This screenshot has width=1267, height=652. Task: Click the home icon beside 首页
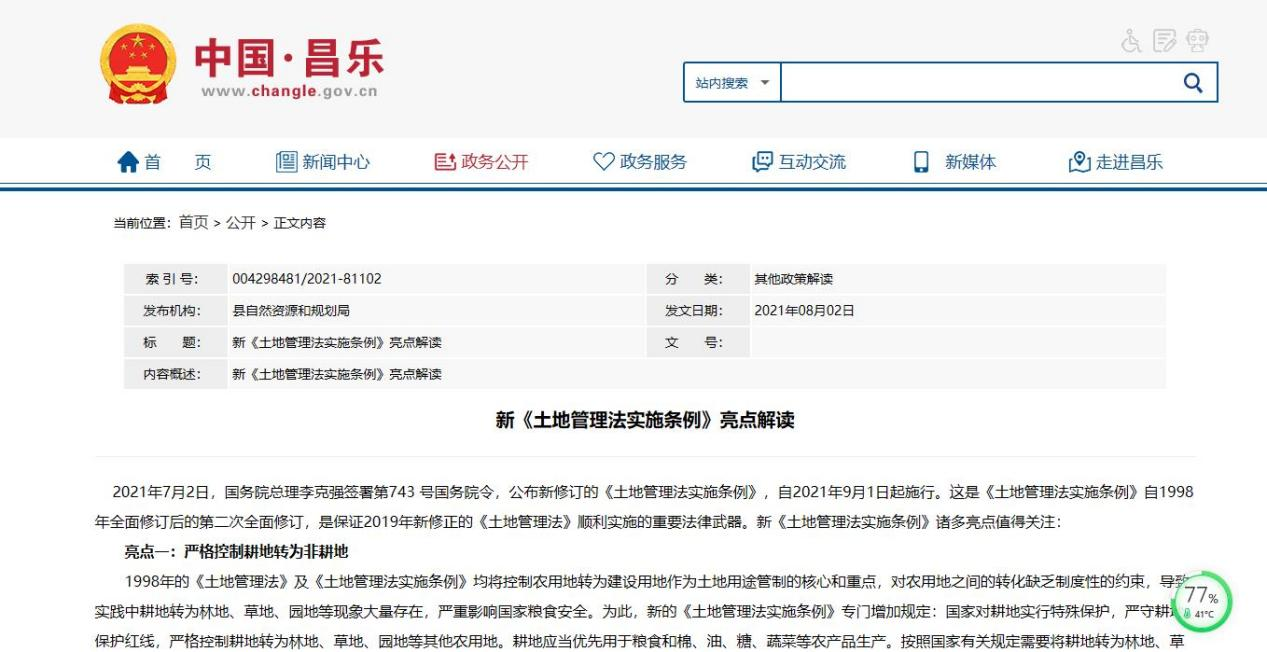point(128,162)
